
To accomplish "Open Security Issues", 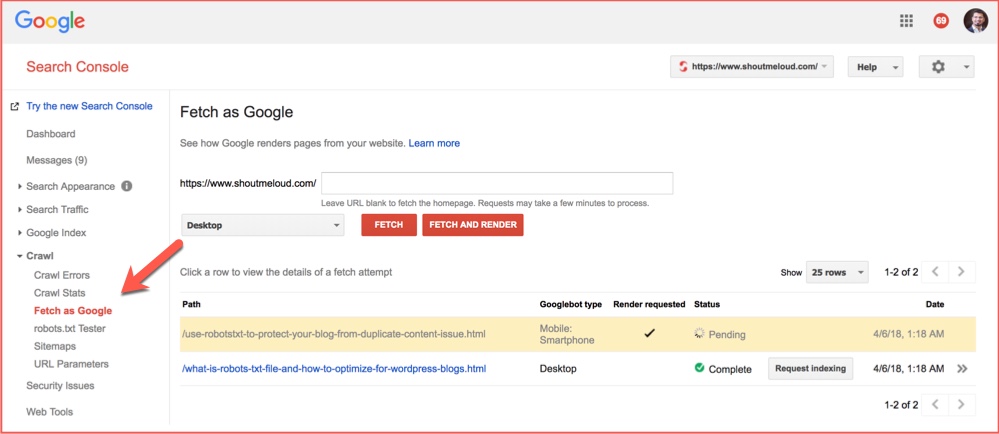I will [60, 386].
